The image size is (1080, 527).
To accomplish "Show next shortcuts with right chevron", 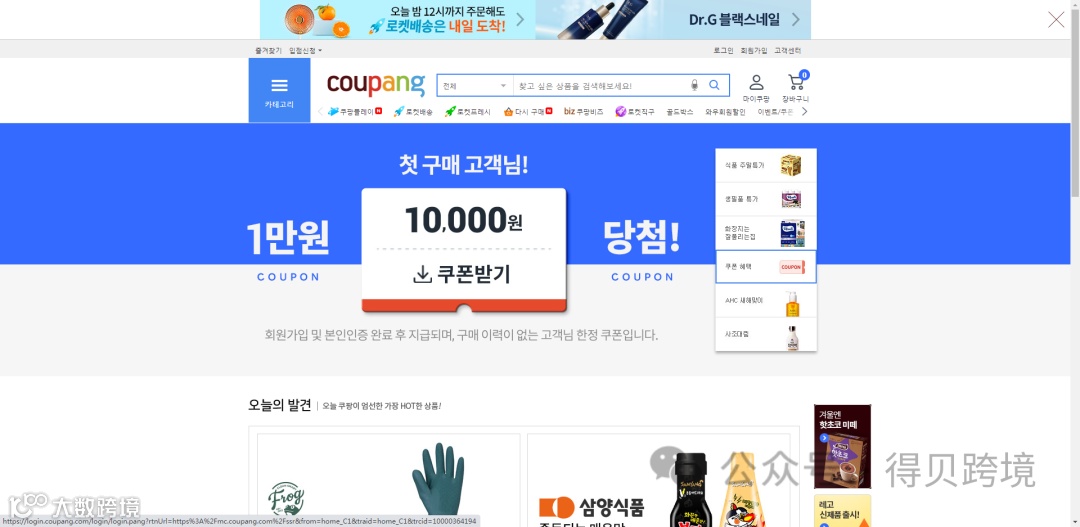I will point(804,112).
